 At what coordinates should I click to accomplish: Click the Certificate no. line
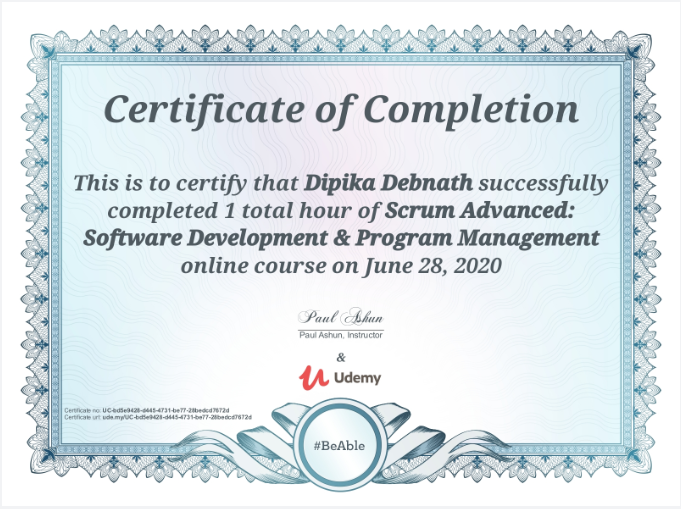[147, 410]
